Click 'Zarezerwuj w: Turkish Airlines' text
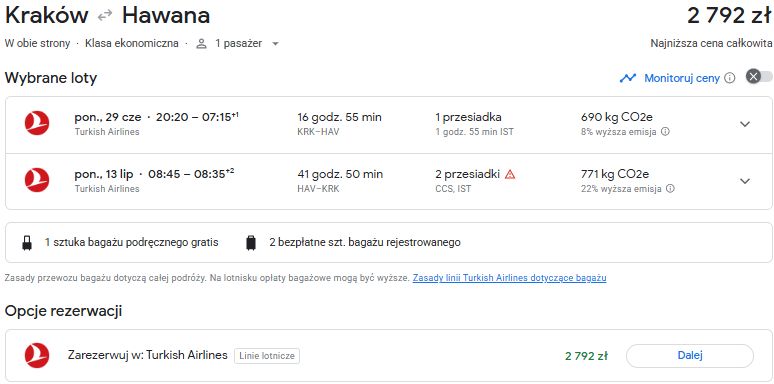Viewport: 774px width, 384px height. (x=148, y=355)
